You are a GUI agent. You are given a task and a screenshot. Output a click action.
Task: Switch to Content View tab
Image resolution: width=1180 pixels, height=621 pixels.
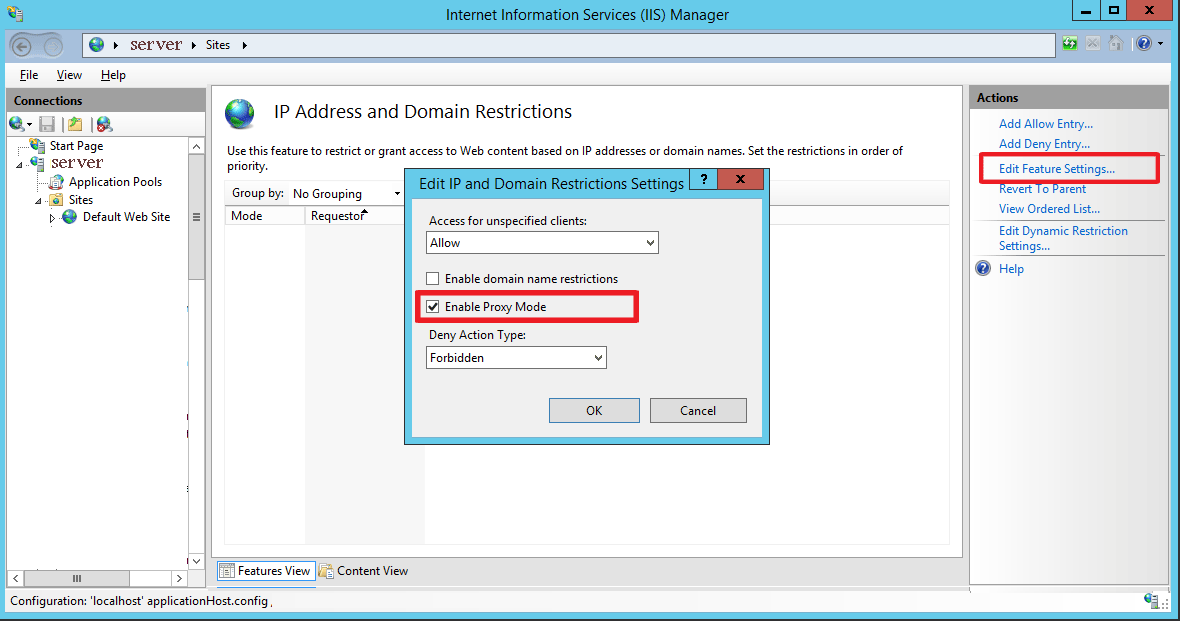[x=364, y=571]
